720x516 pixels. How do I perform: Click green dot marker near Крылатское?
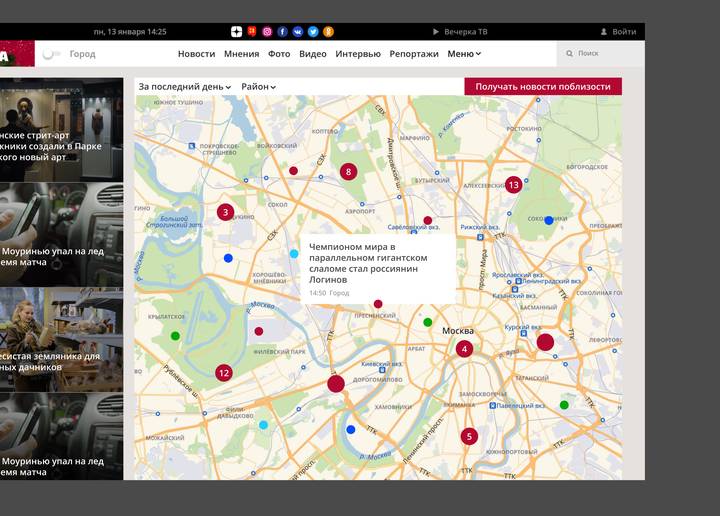(x=175, y=336)
